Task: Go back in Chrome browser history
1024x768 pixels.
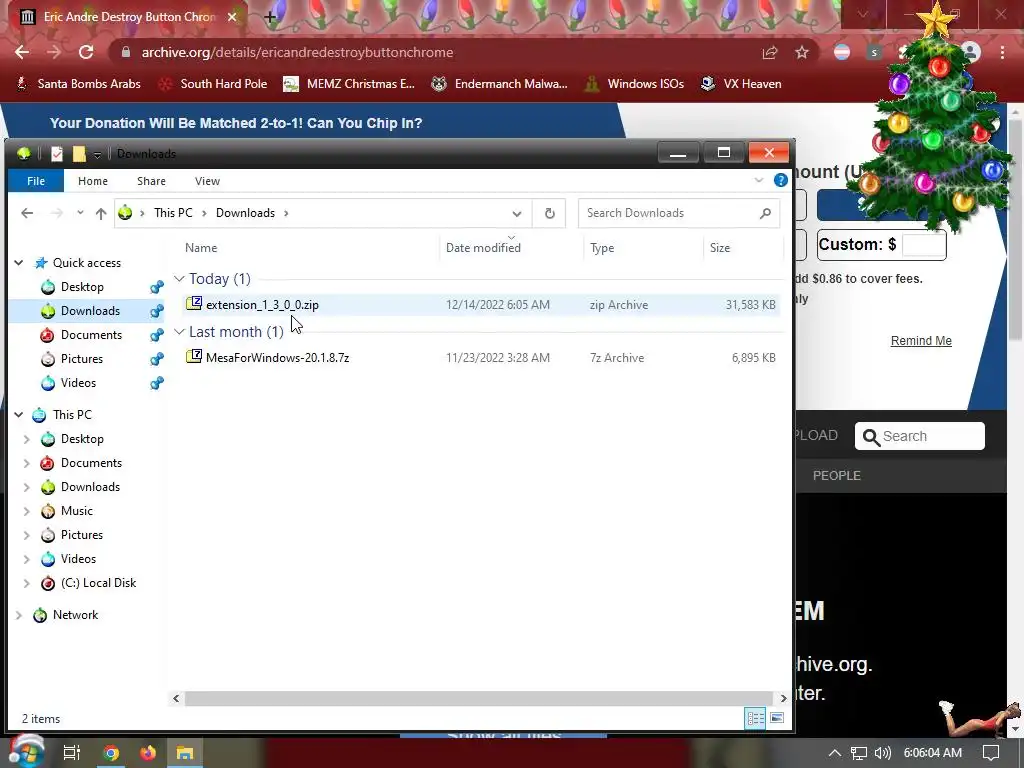Action: tap(22, 52)
